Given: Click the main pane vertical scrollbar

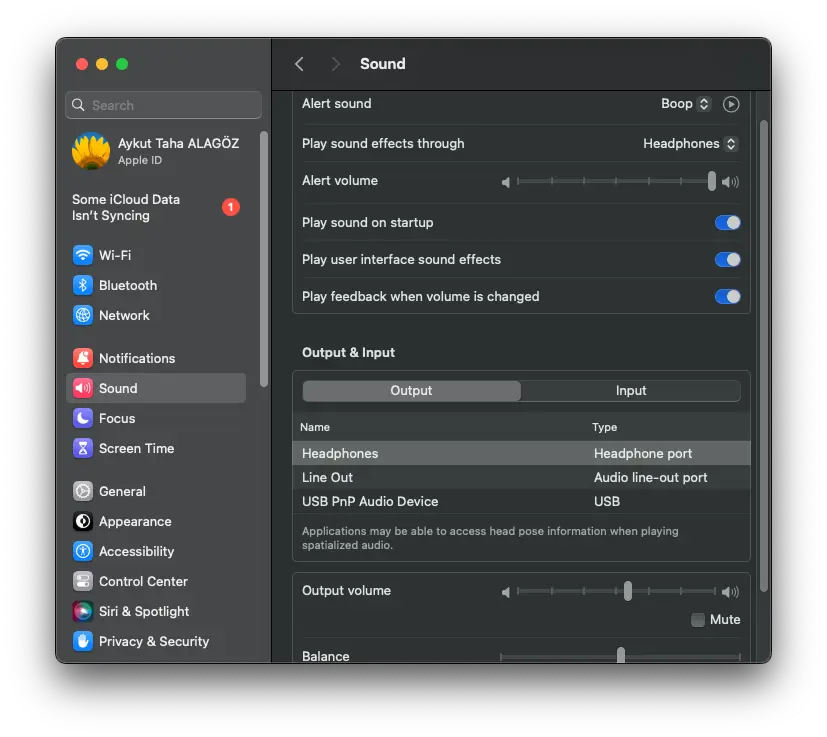Looking at the screenshot, I should point(763,355).
